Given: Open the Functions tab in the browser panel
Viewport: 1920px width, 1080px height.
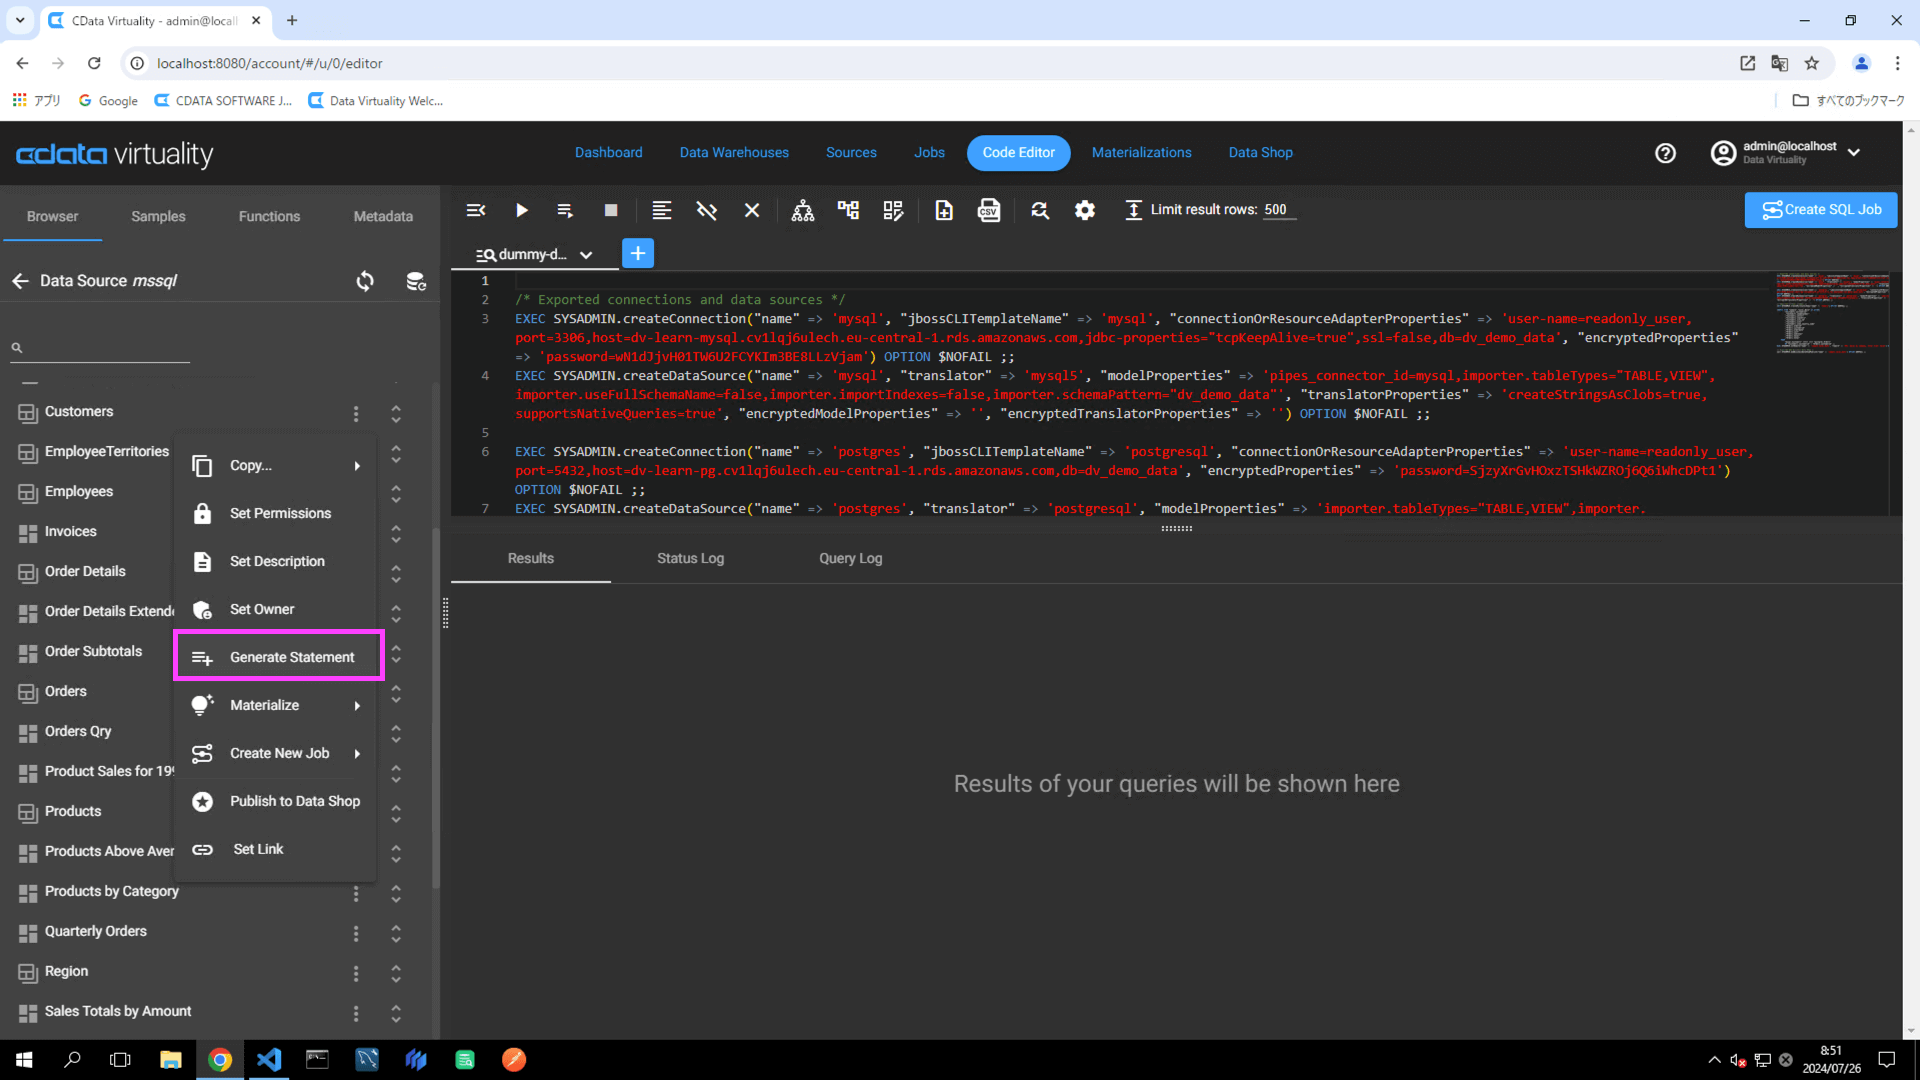Looking at the screenshot, I should tap(269, 216).
